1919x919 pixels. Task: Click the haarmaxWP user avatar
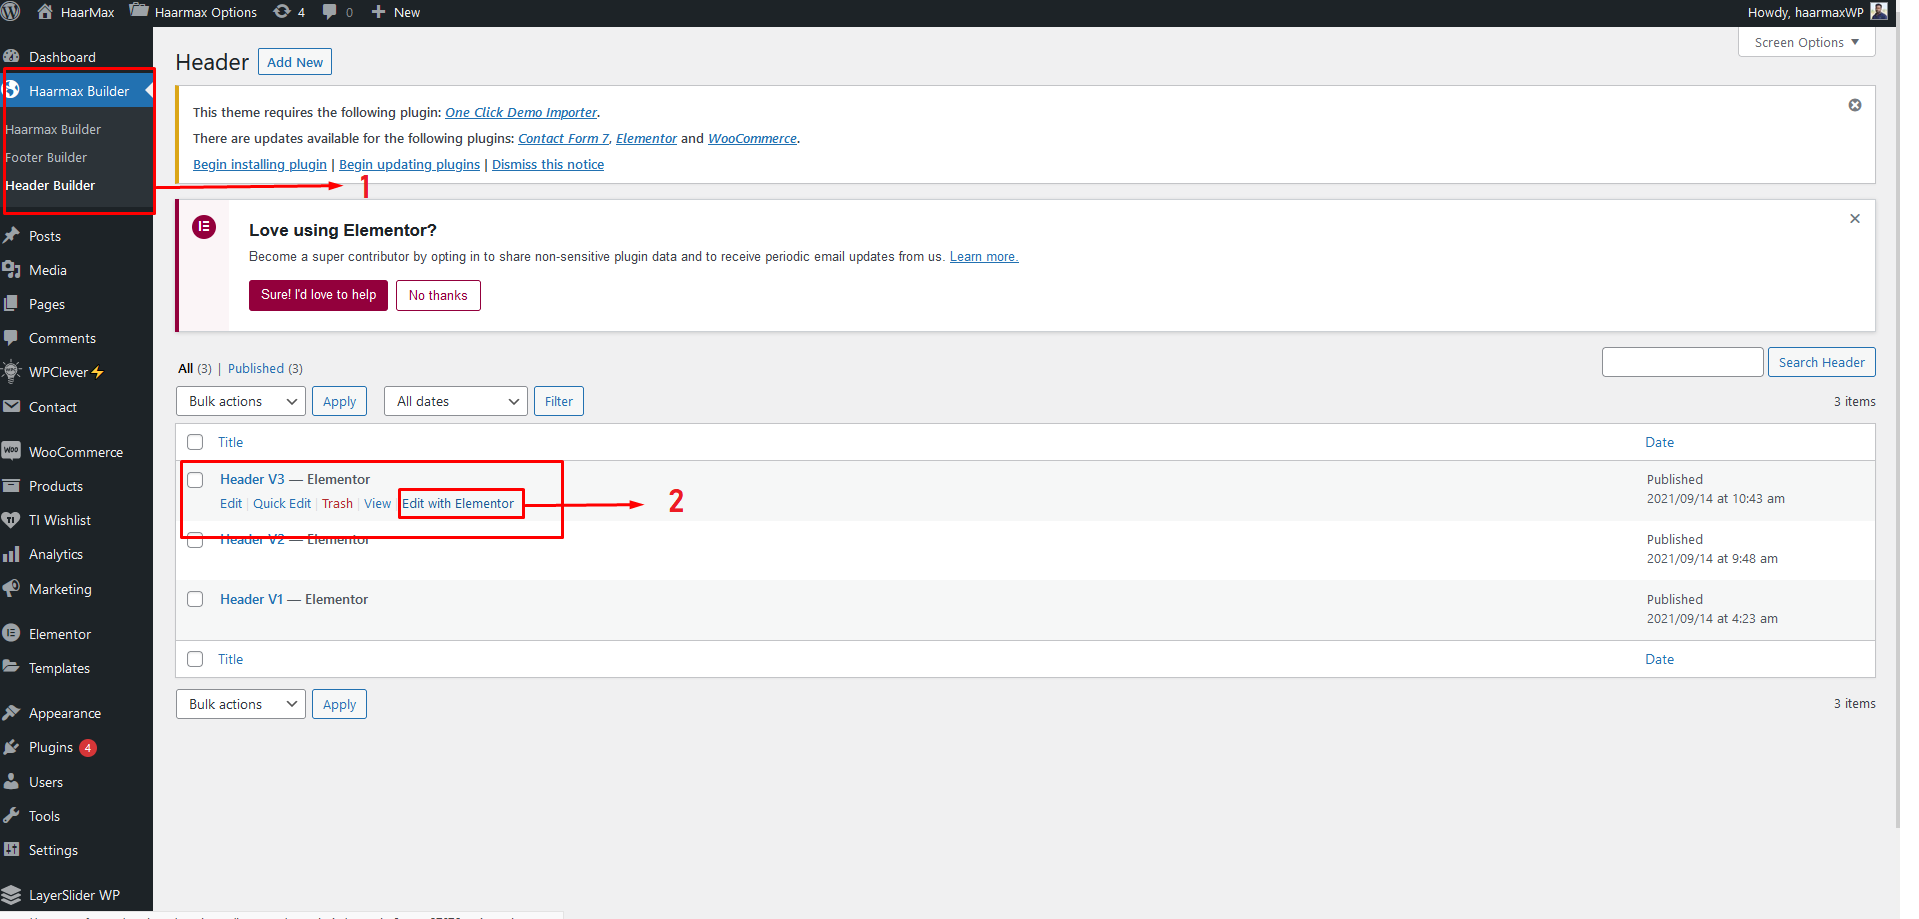(x=1879, y=11)
